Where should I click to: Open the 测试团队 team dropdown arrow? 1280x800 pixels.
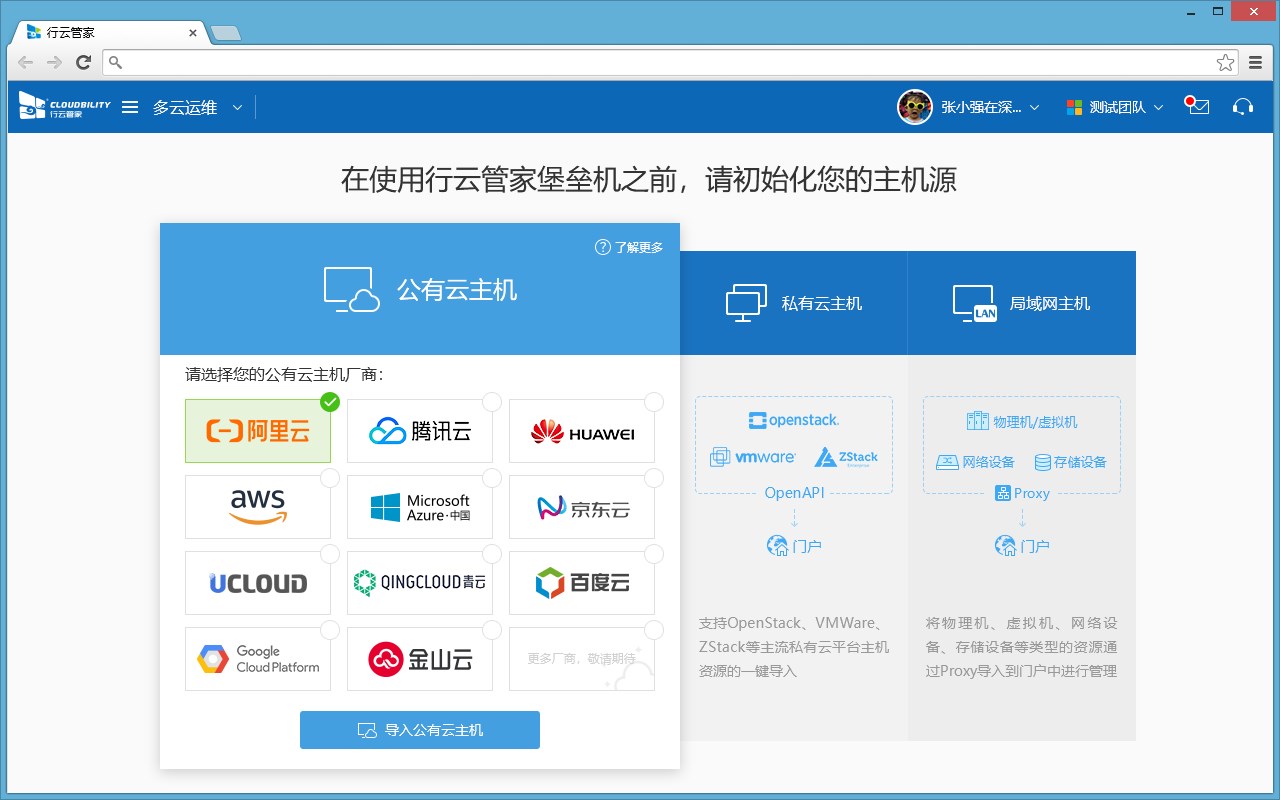[x=1158, y=107]
